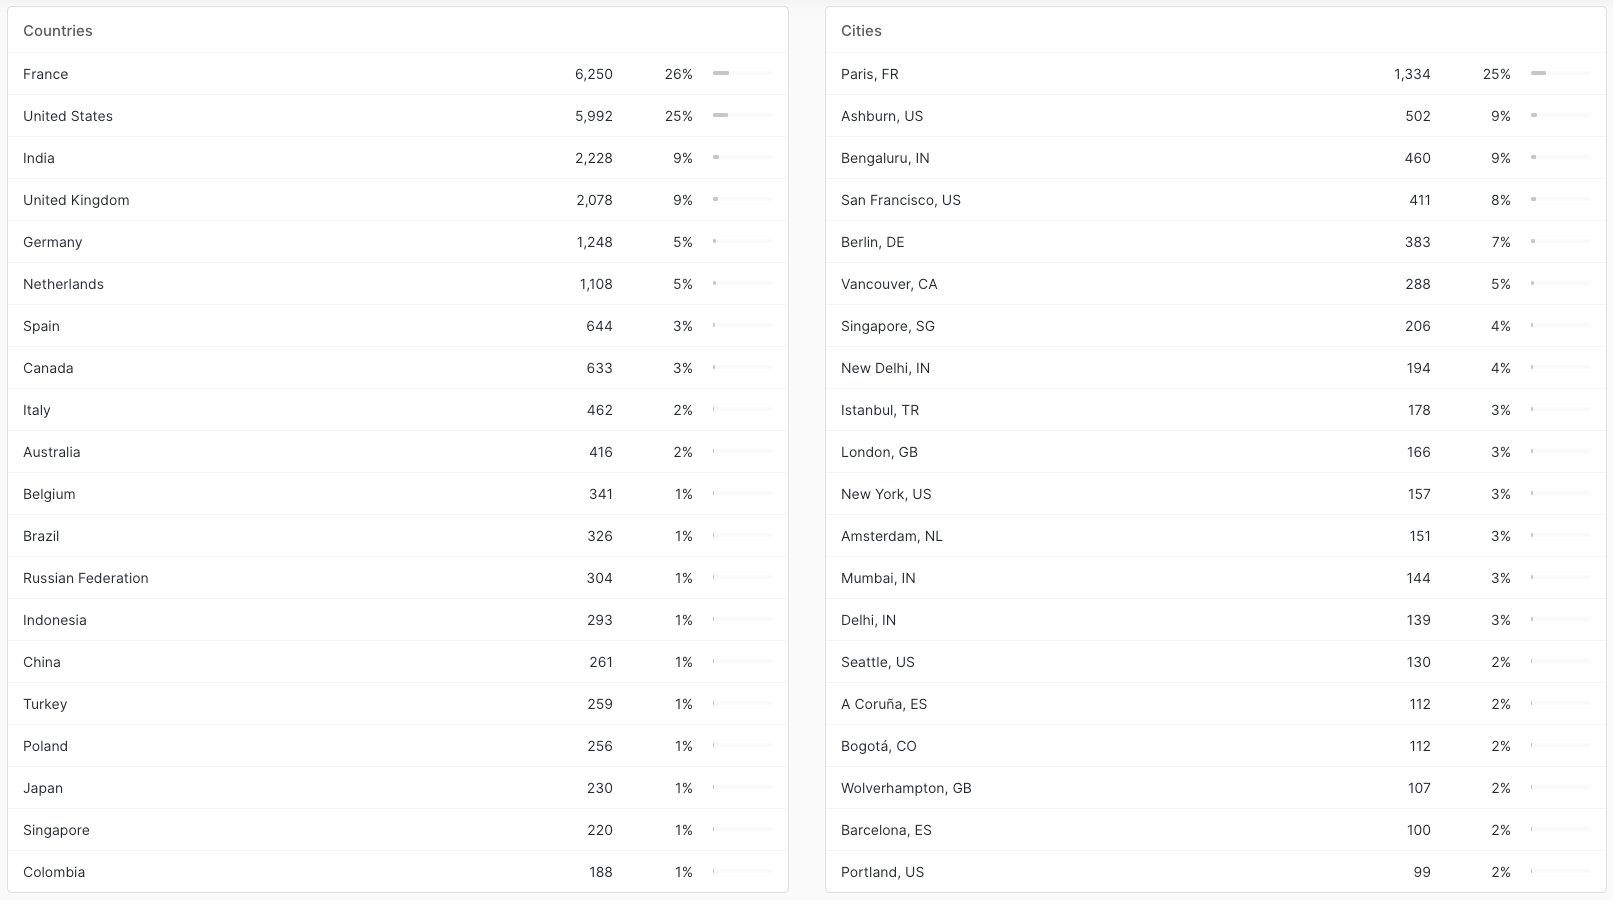This screenshot has width=1613, height=900.
Task: Click the 6,250 visitor count for France
Action: [594, 74]
